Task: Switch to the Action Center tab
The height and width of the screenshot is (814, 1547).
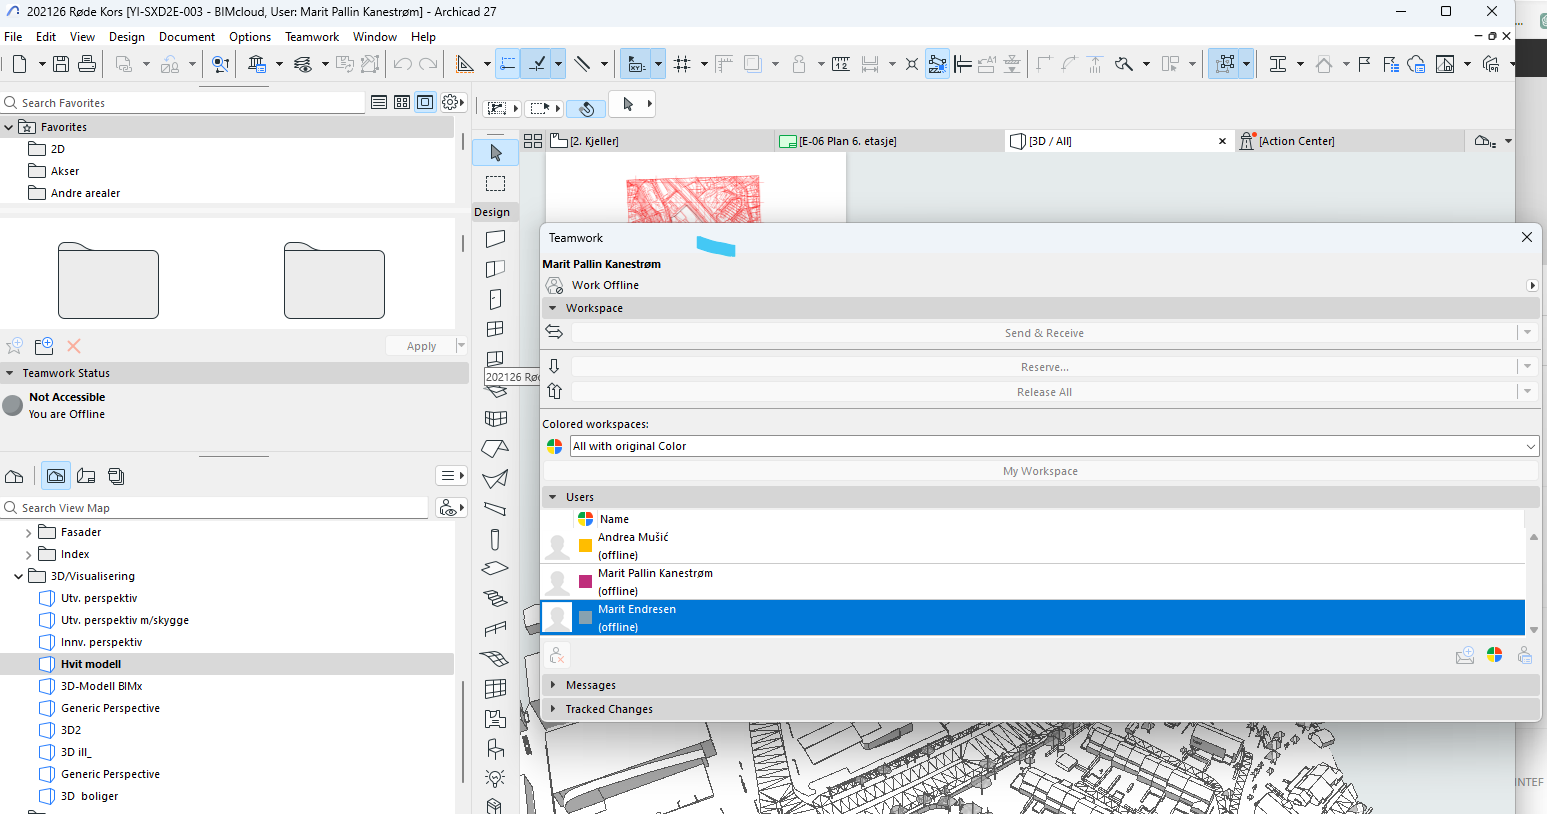Action: click(x=1296, y=141)
